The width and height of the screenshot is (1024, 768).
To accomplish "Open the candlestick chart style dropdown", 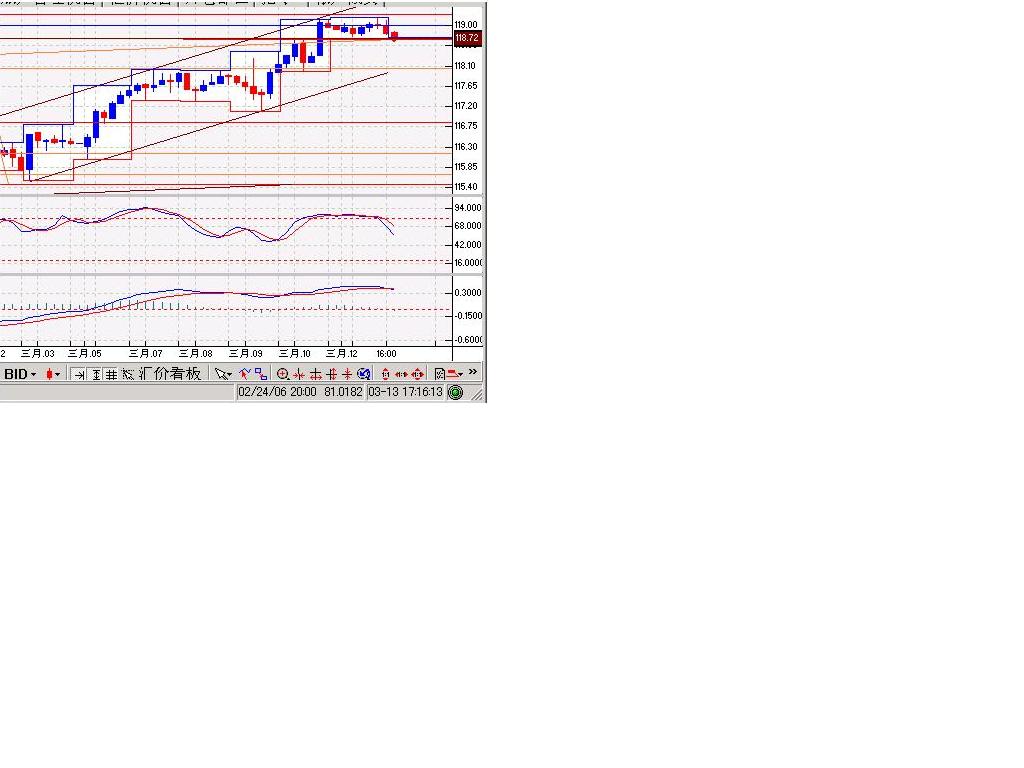I will (x=53, y=374).
